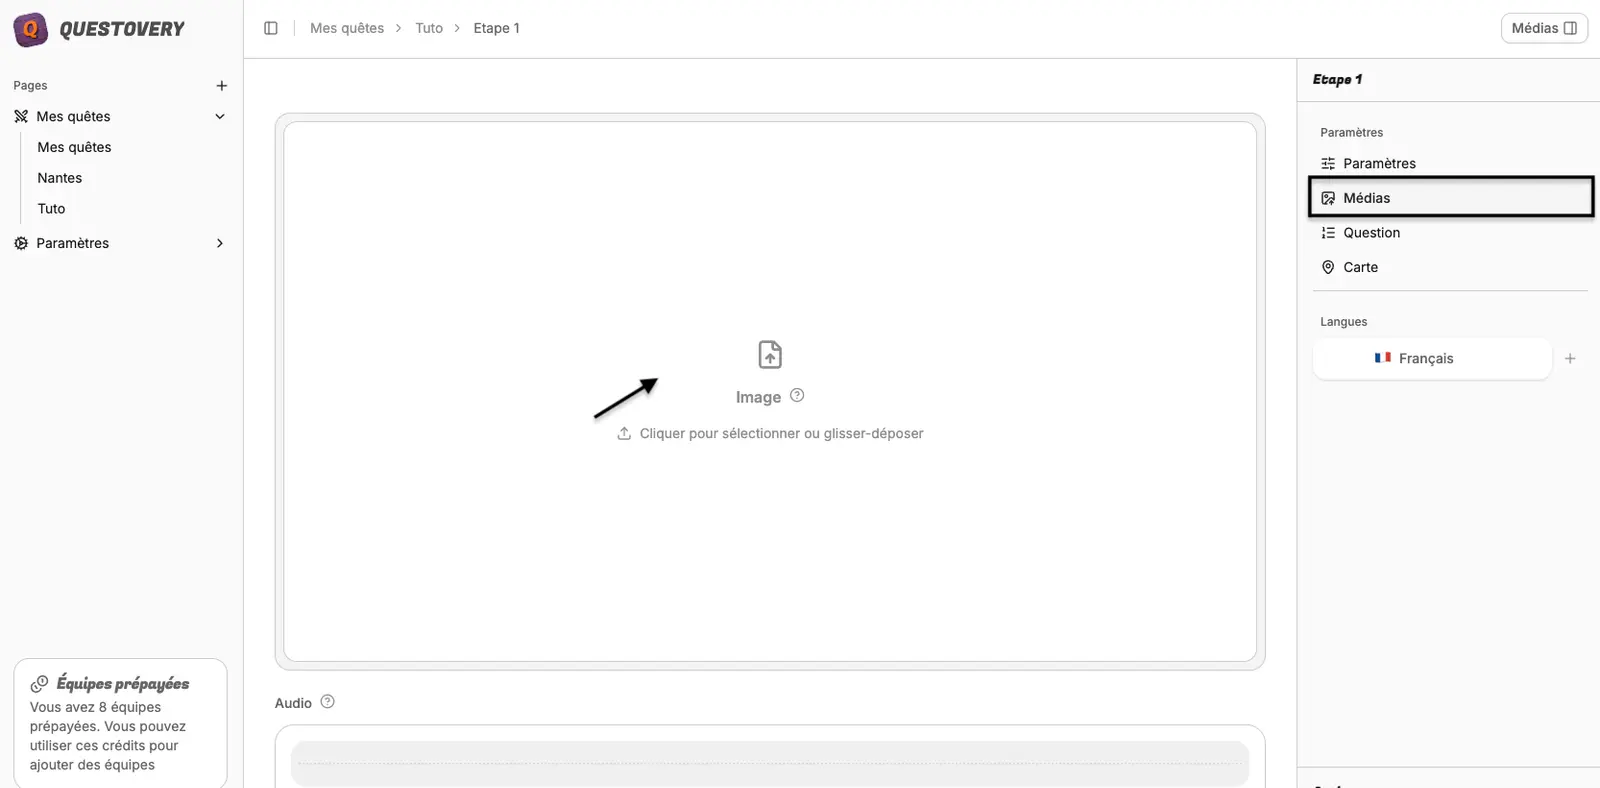
Task: Click the Etape 1 panel title
Action: tap(1337, 79)
